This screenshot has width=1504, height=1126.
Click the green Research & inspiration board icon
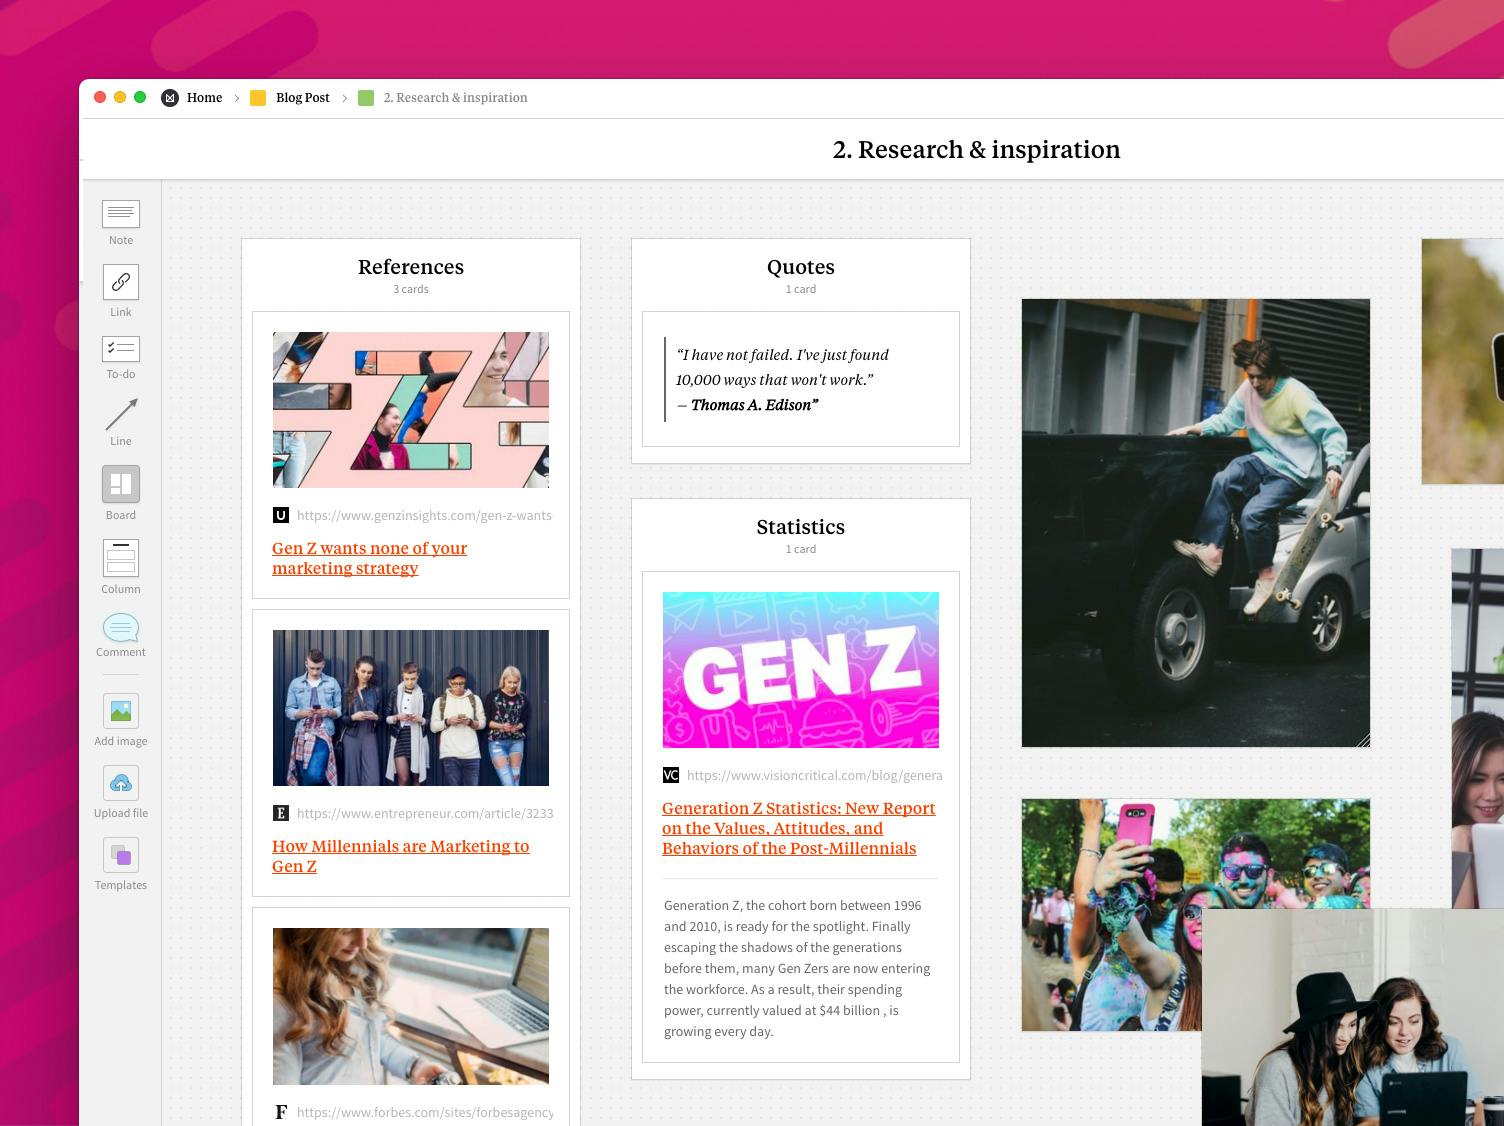tap(366, 98)
